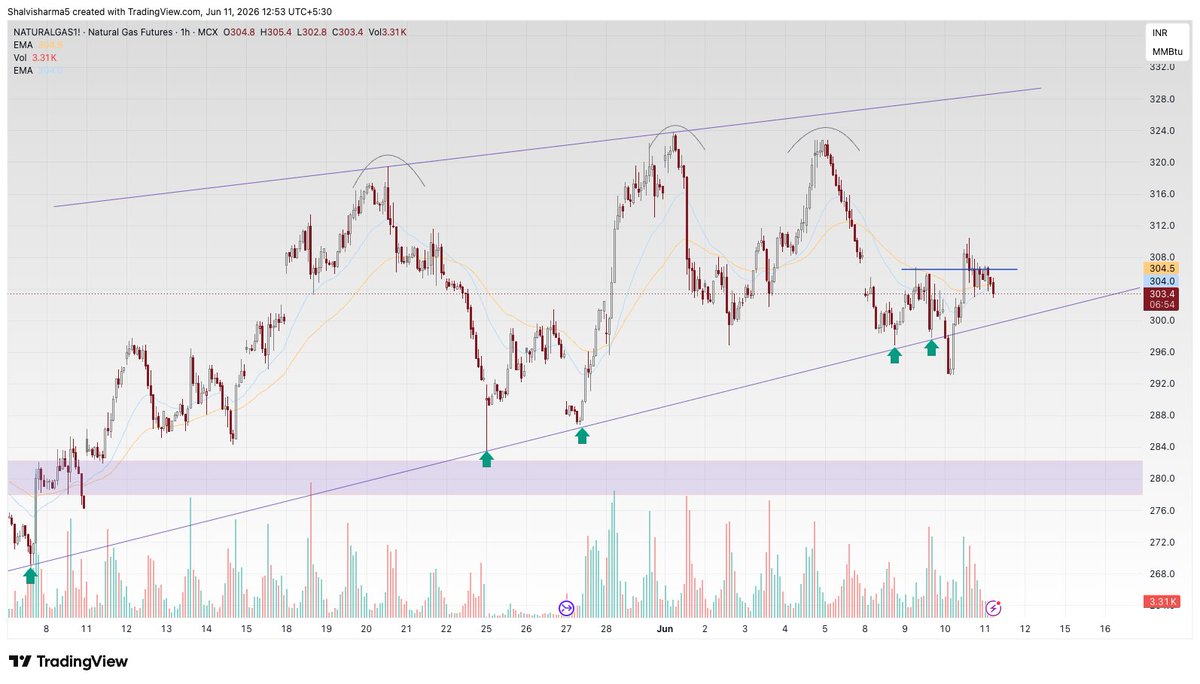Screen dimensions: 1200x684
Task: Select the Vol indicator legend showing 3.31K
Action: coord(33,58)
